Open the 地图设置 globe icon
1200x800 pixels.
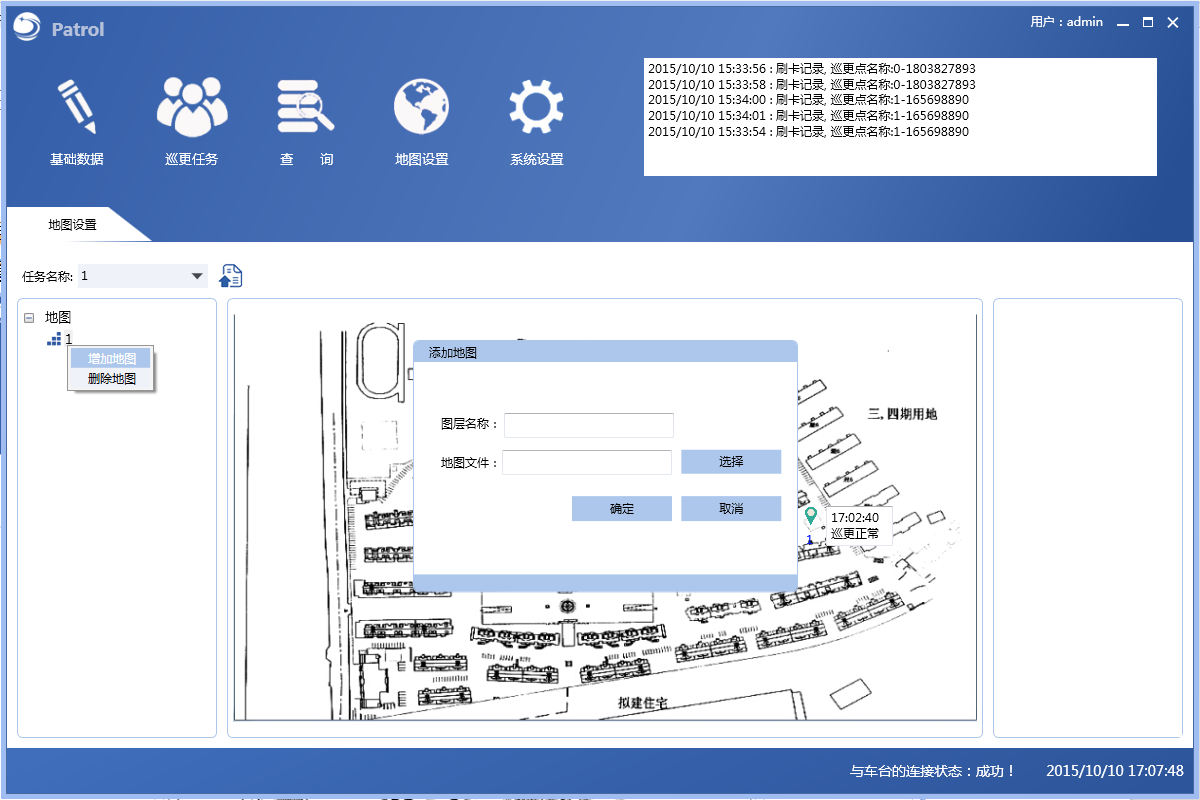pyautogui.click(x=421, y=108)
